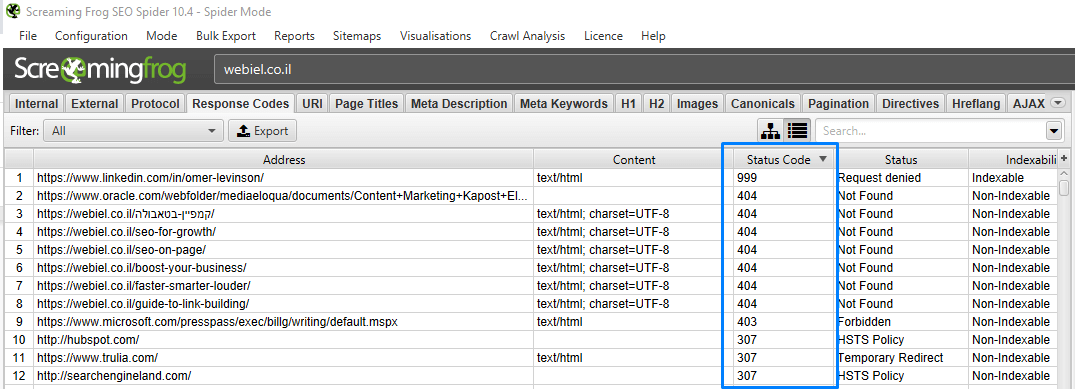Switch to the Meta Description tab
This screenshot has width=1075, height=389.
tap(459, 104)
